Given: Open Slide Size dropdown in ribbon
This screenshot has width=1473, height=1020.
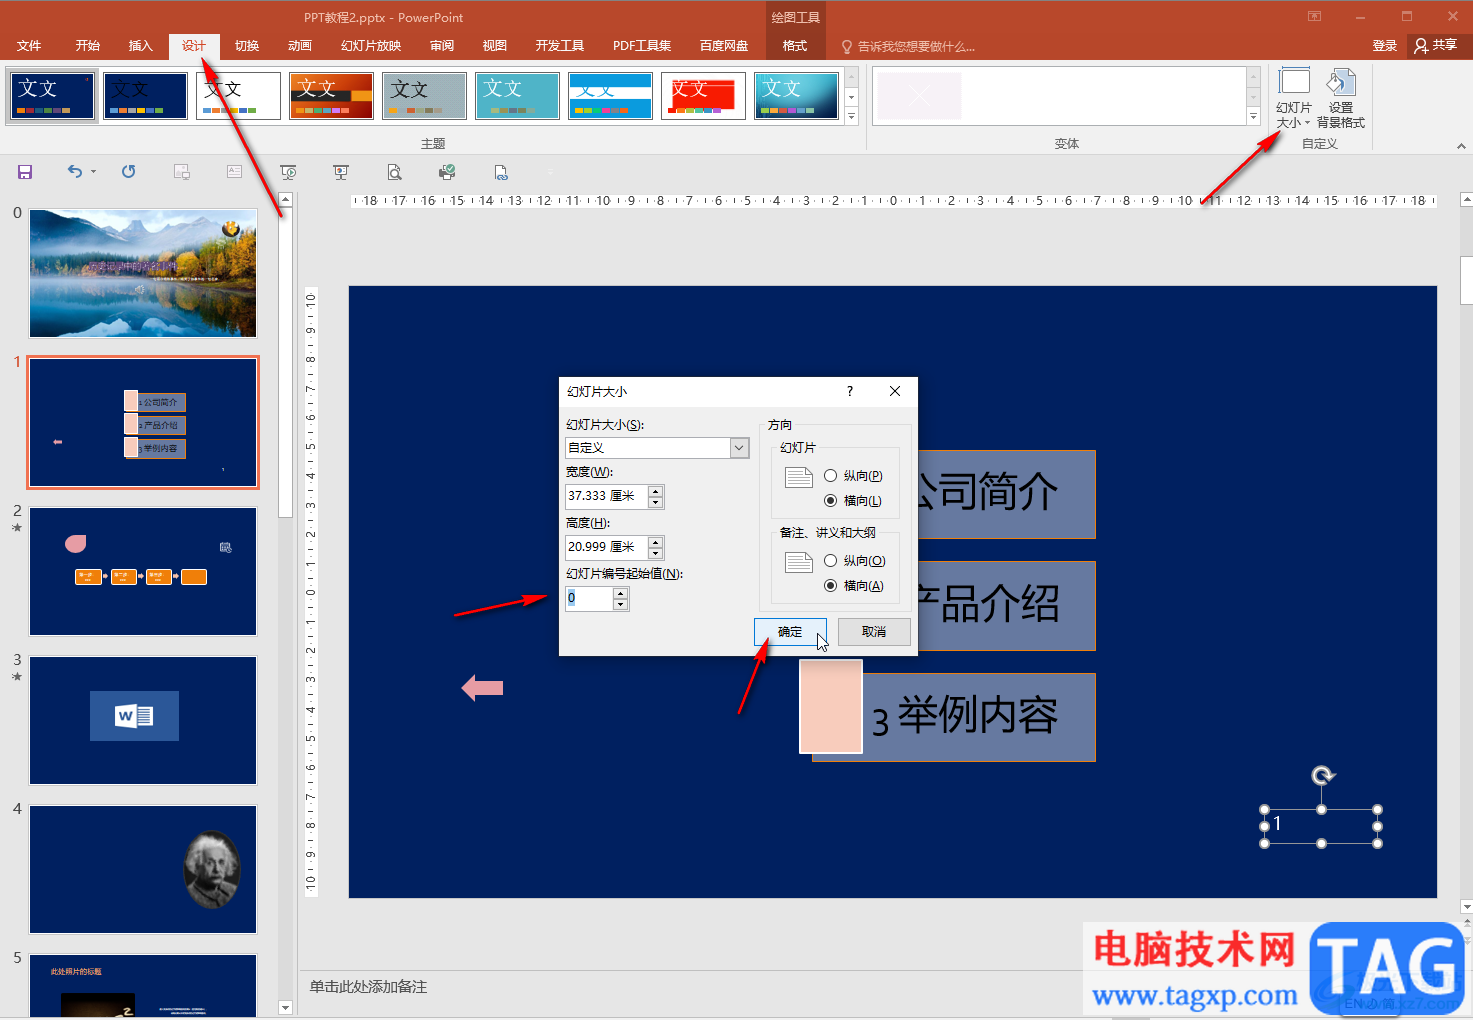Looking at the screenshot, I should pyautogui.click(x=1293, y=98).
